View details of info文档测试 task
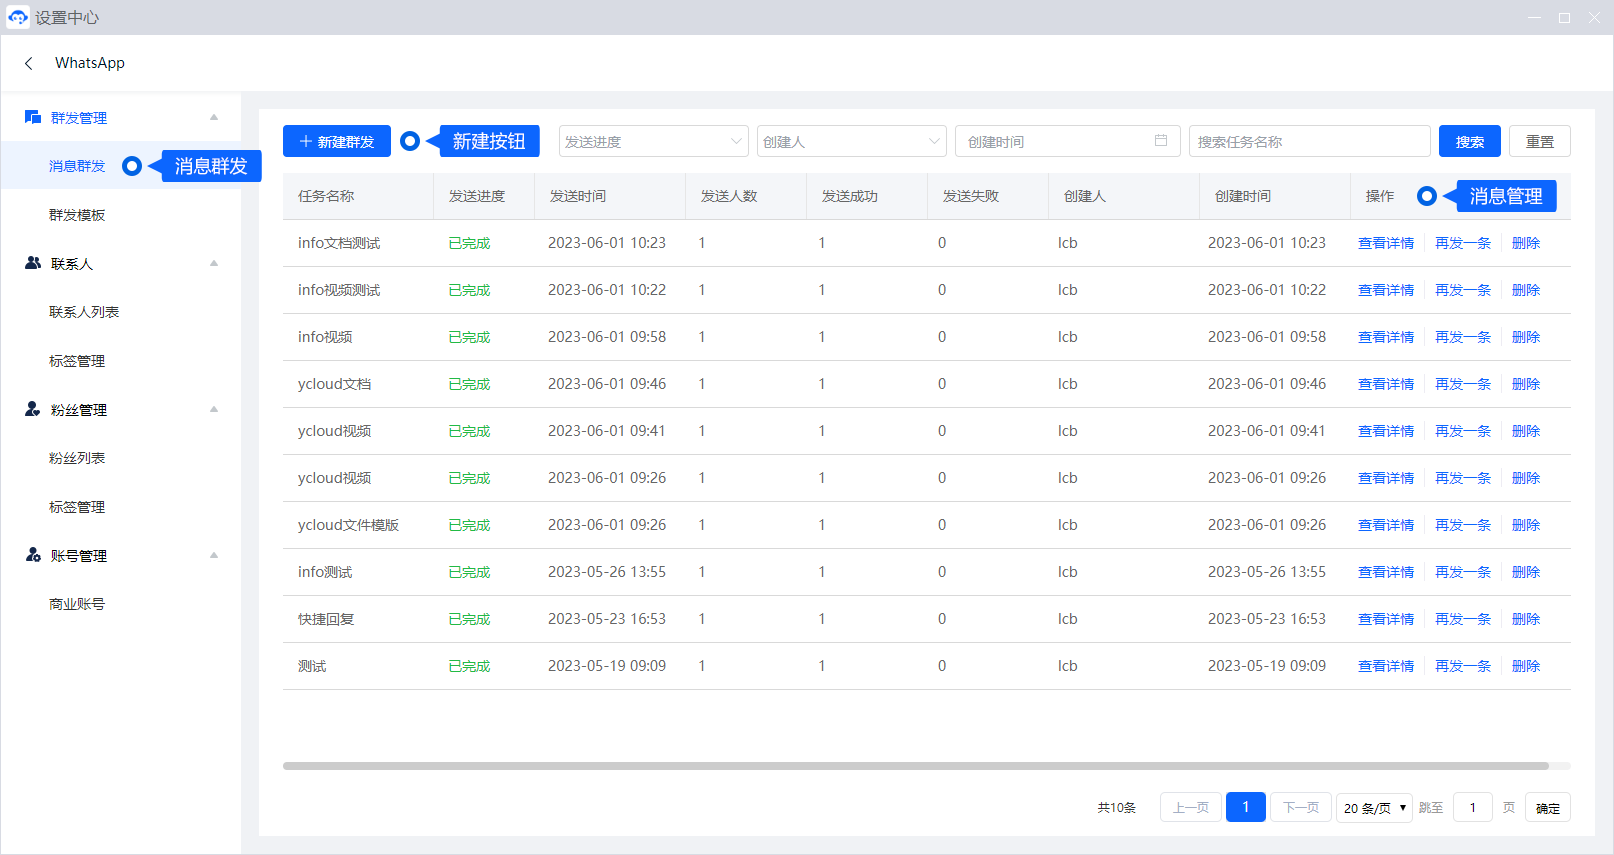This screenshot has height=855, width=1614. 1385,243
